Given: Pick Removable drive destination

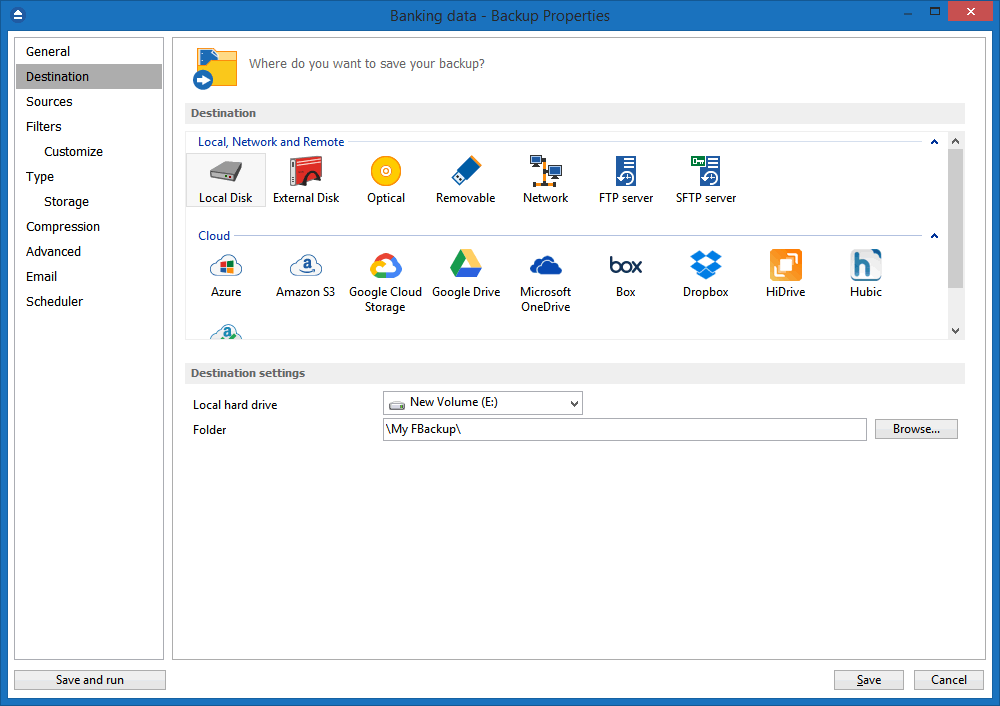Looking at the screenshot, I should (x=466, y=180).
